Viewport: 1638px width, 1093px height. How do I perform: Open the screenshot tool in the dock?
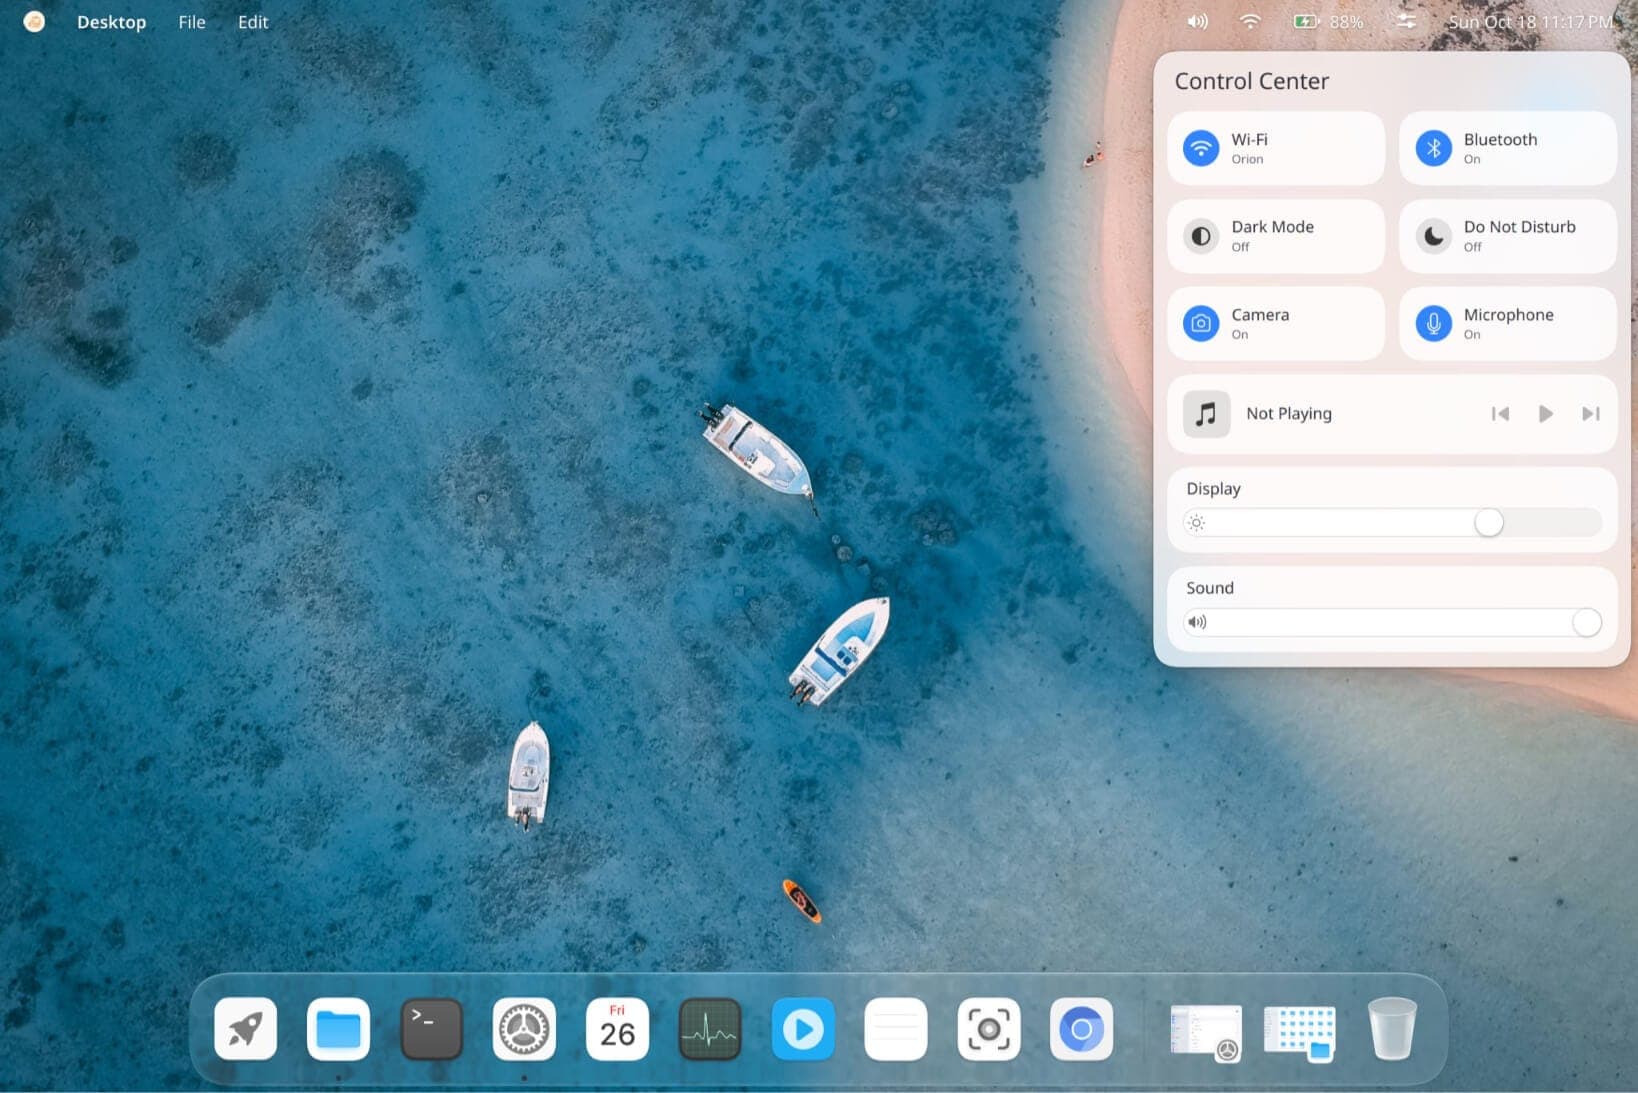click(989, 1029)
